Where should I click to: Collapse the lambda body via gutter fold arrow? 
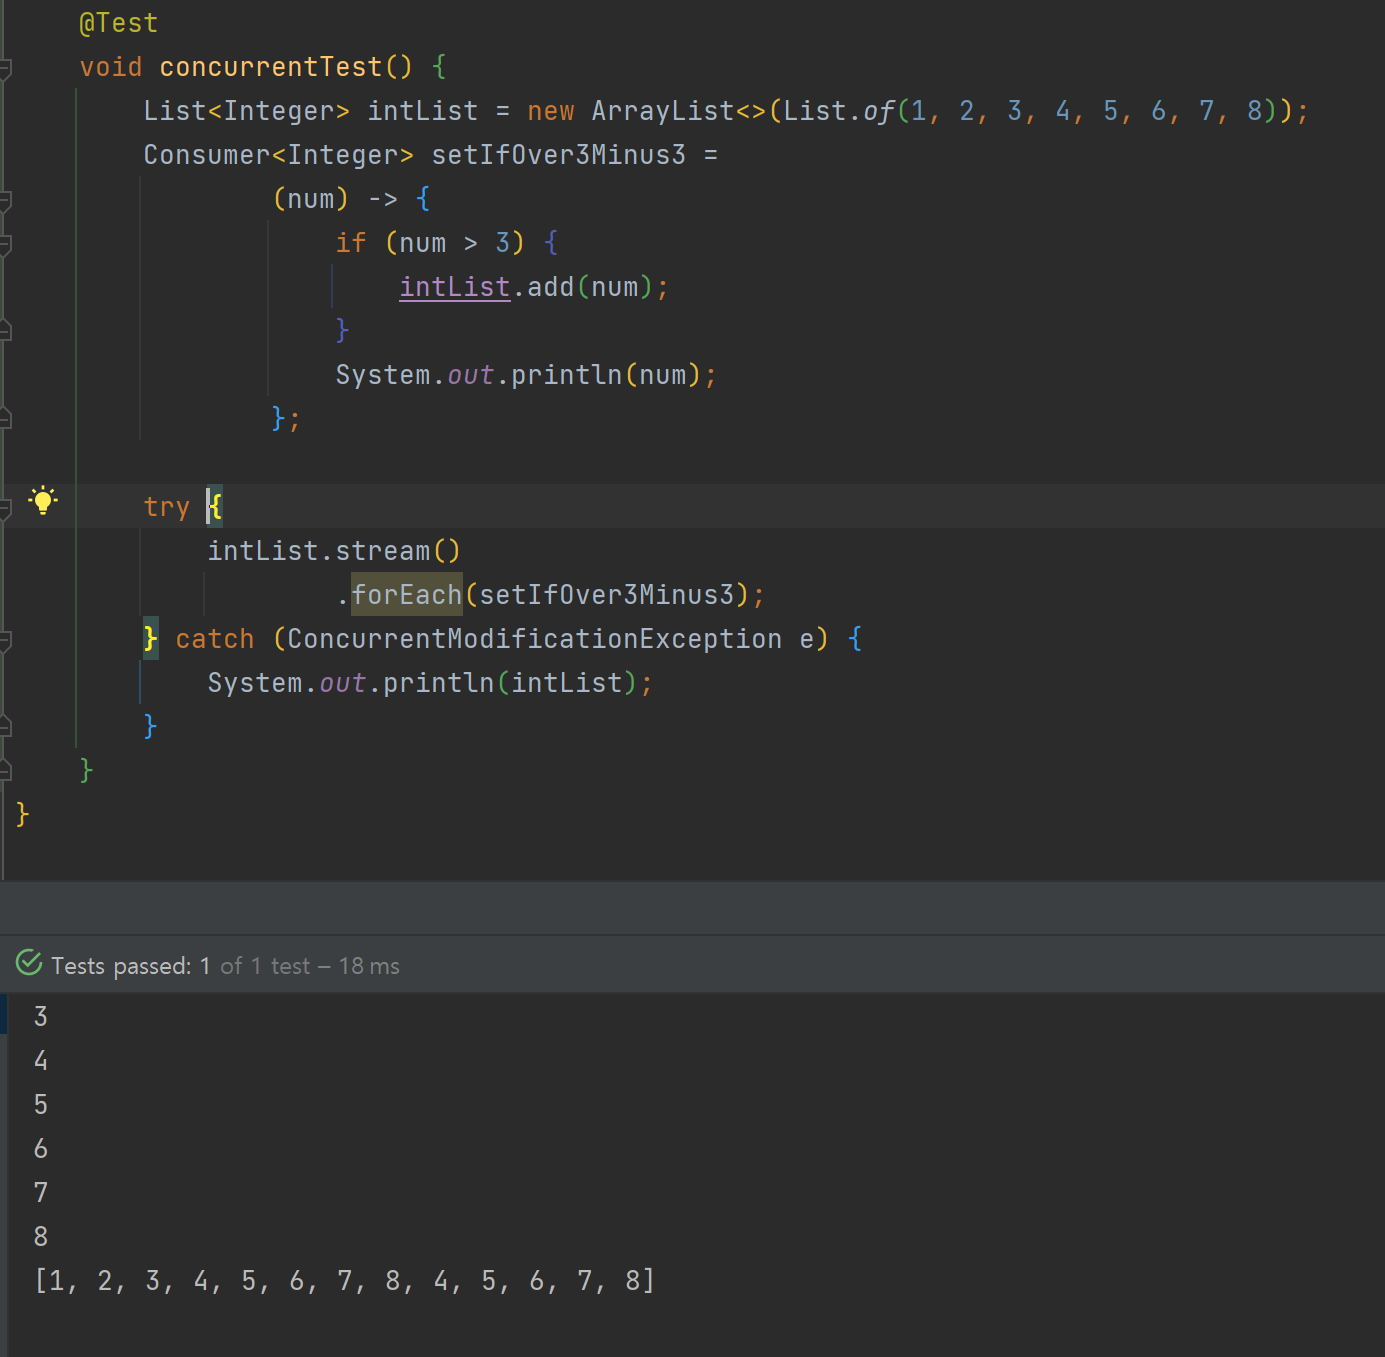6,199
